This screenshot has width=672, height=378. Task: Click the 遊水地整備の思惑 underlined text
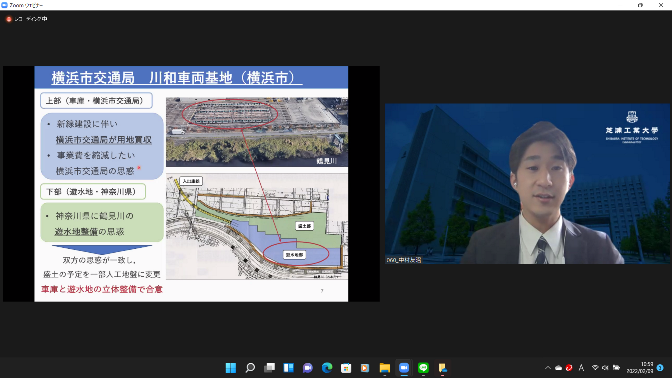tap(89, 231)
